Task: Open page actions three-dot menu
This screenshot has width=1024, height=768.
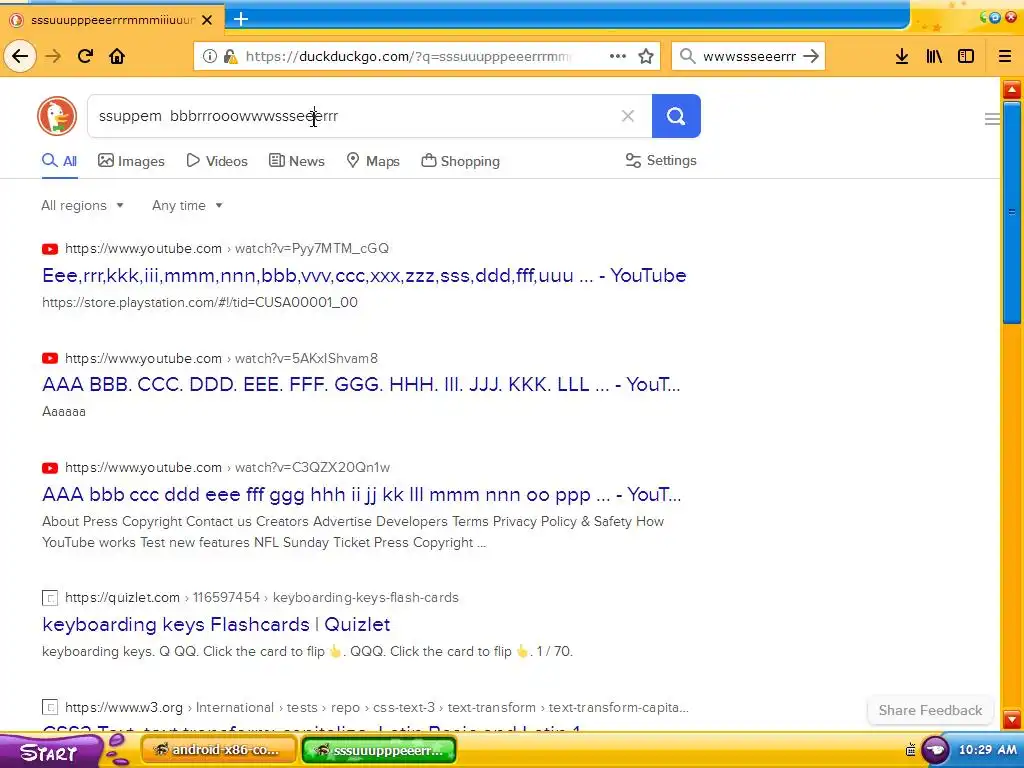Action: [618, 56]
